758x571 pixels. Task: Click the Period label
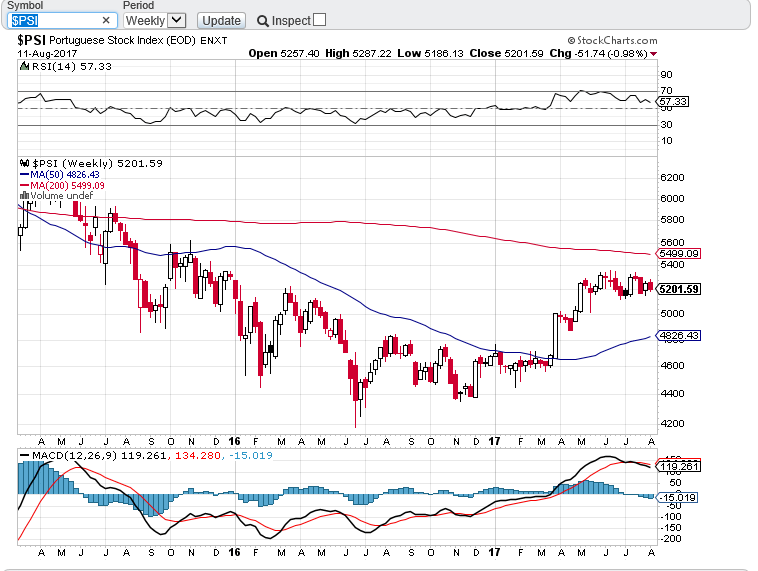(x=138, y=6)
